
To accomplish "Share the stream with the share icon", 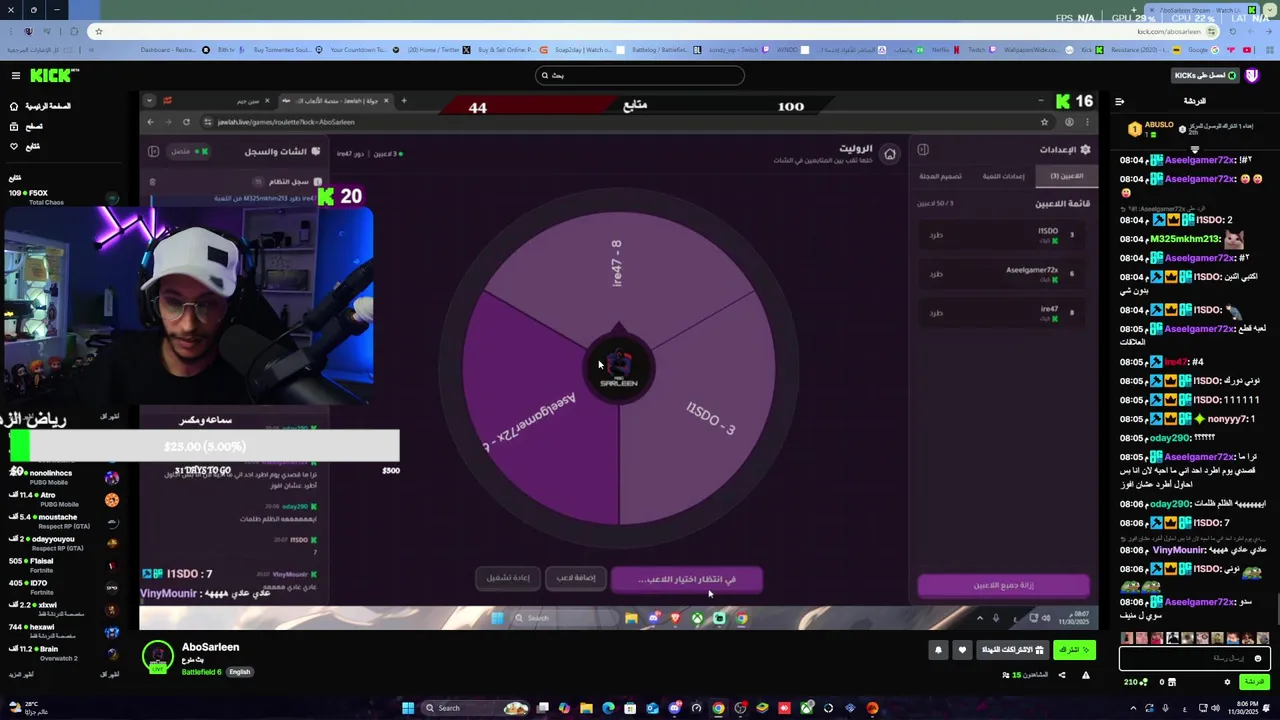I will click(1062, 675).
